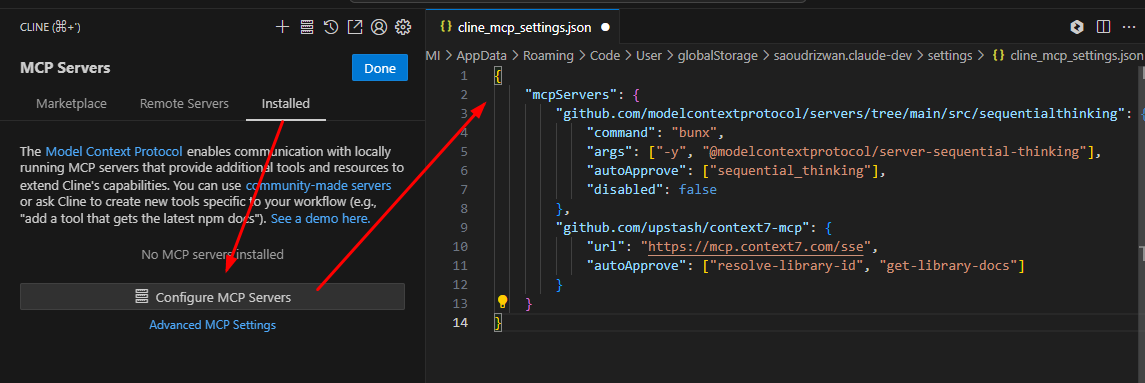The image size is (1145, 383).
Task: Open Cline task history clock icon
Action: tap(331, 27)
